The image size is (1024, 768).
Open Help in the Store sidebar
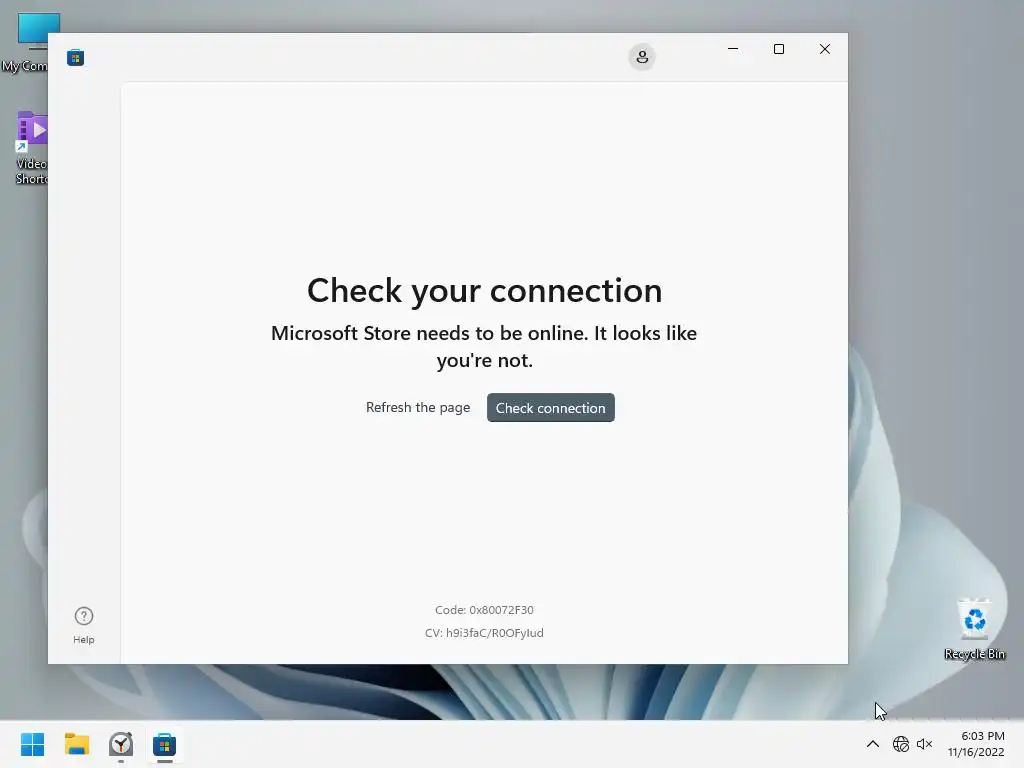click(84, 625)
